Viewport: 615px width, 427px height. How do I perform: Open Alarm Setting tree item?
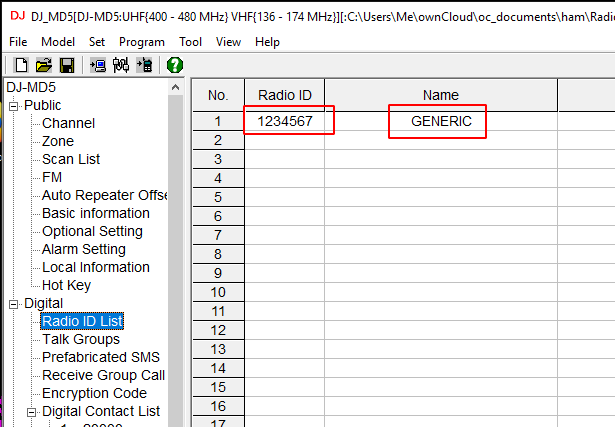(x=84, y=249)
